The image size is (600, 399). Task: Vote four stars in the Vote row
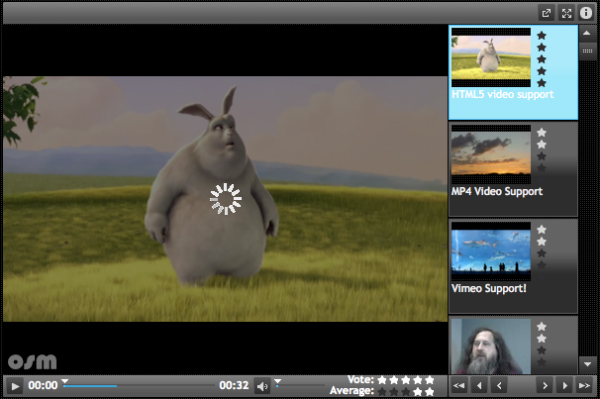point(417,380)
